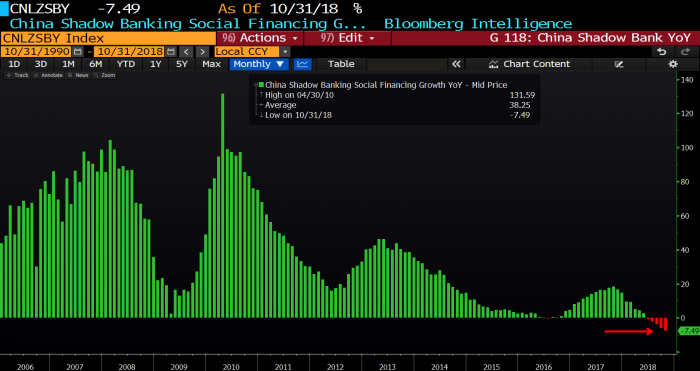Click the 2006 x-axis year label
This screenshot has width=700, height=371.
[25, 367]
